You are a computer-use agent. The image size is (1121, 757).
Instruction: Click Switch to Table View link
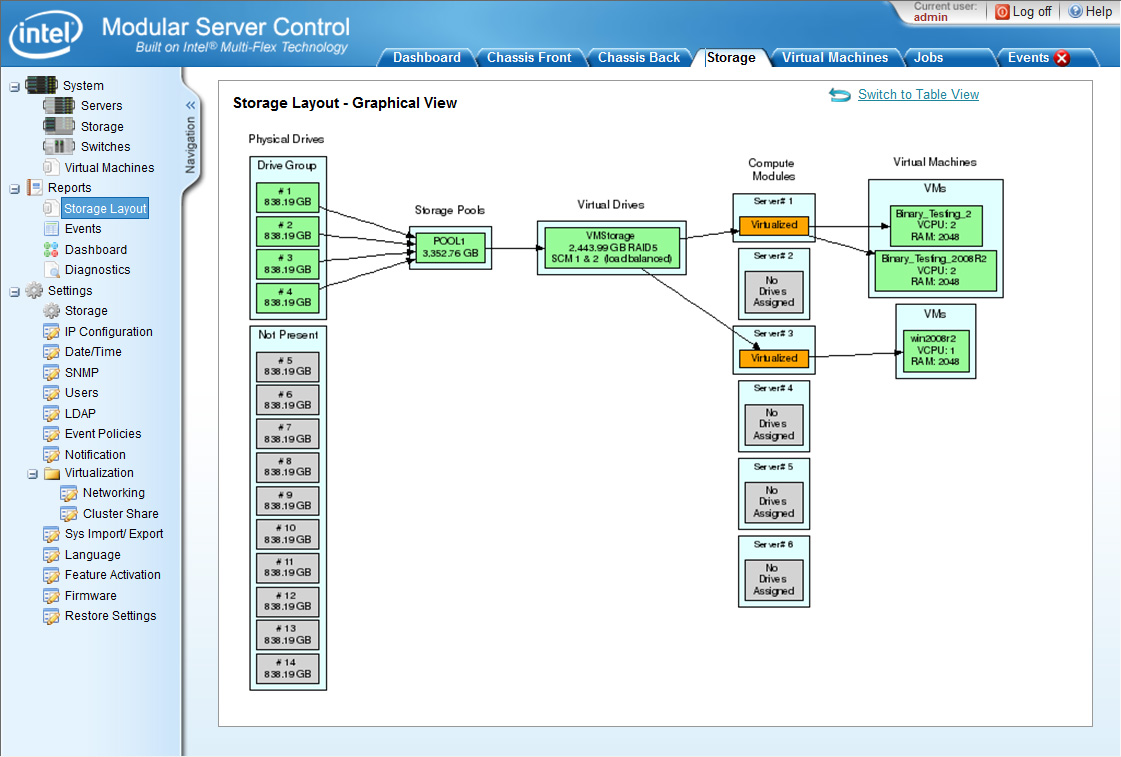pos(918,94)
